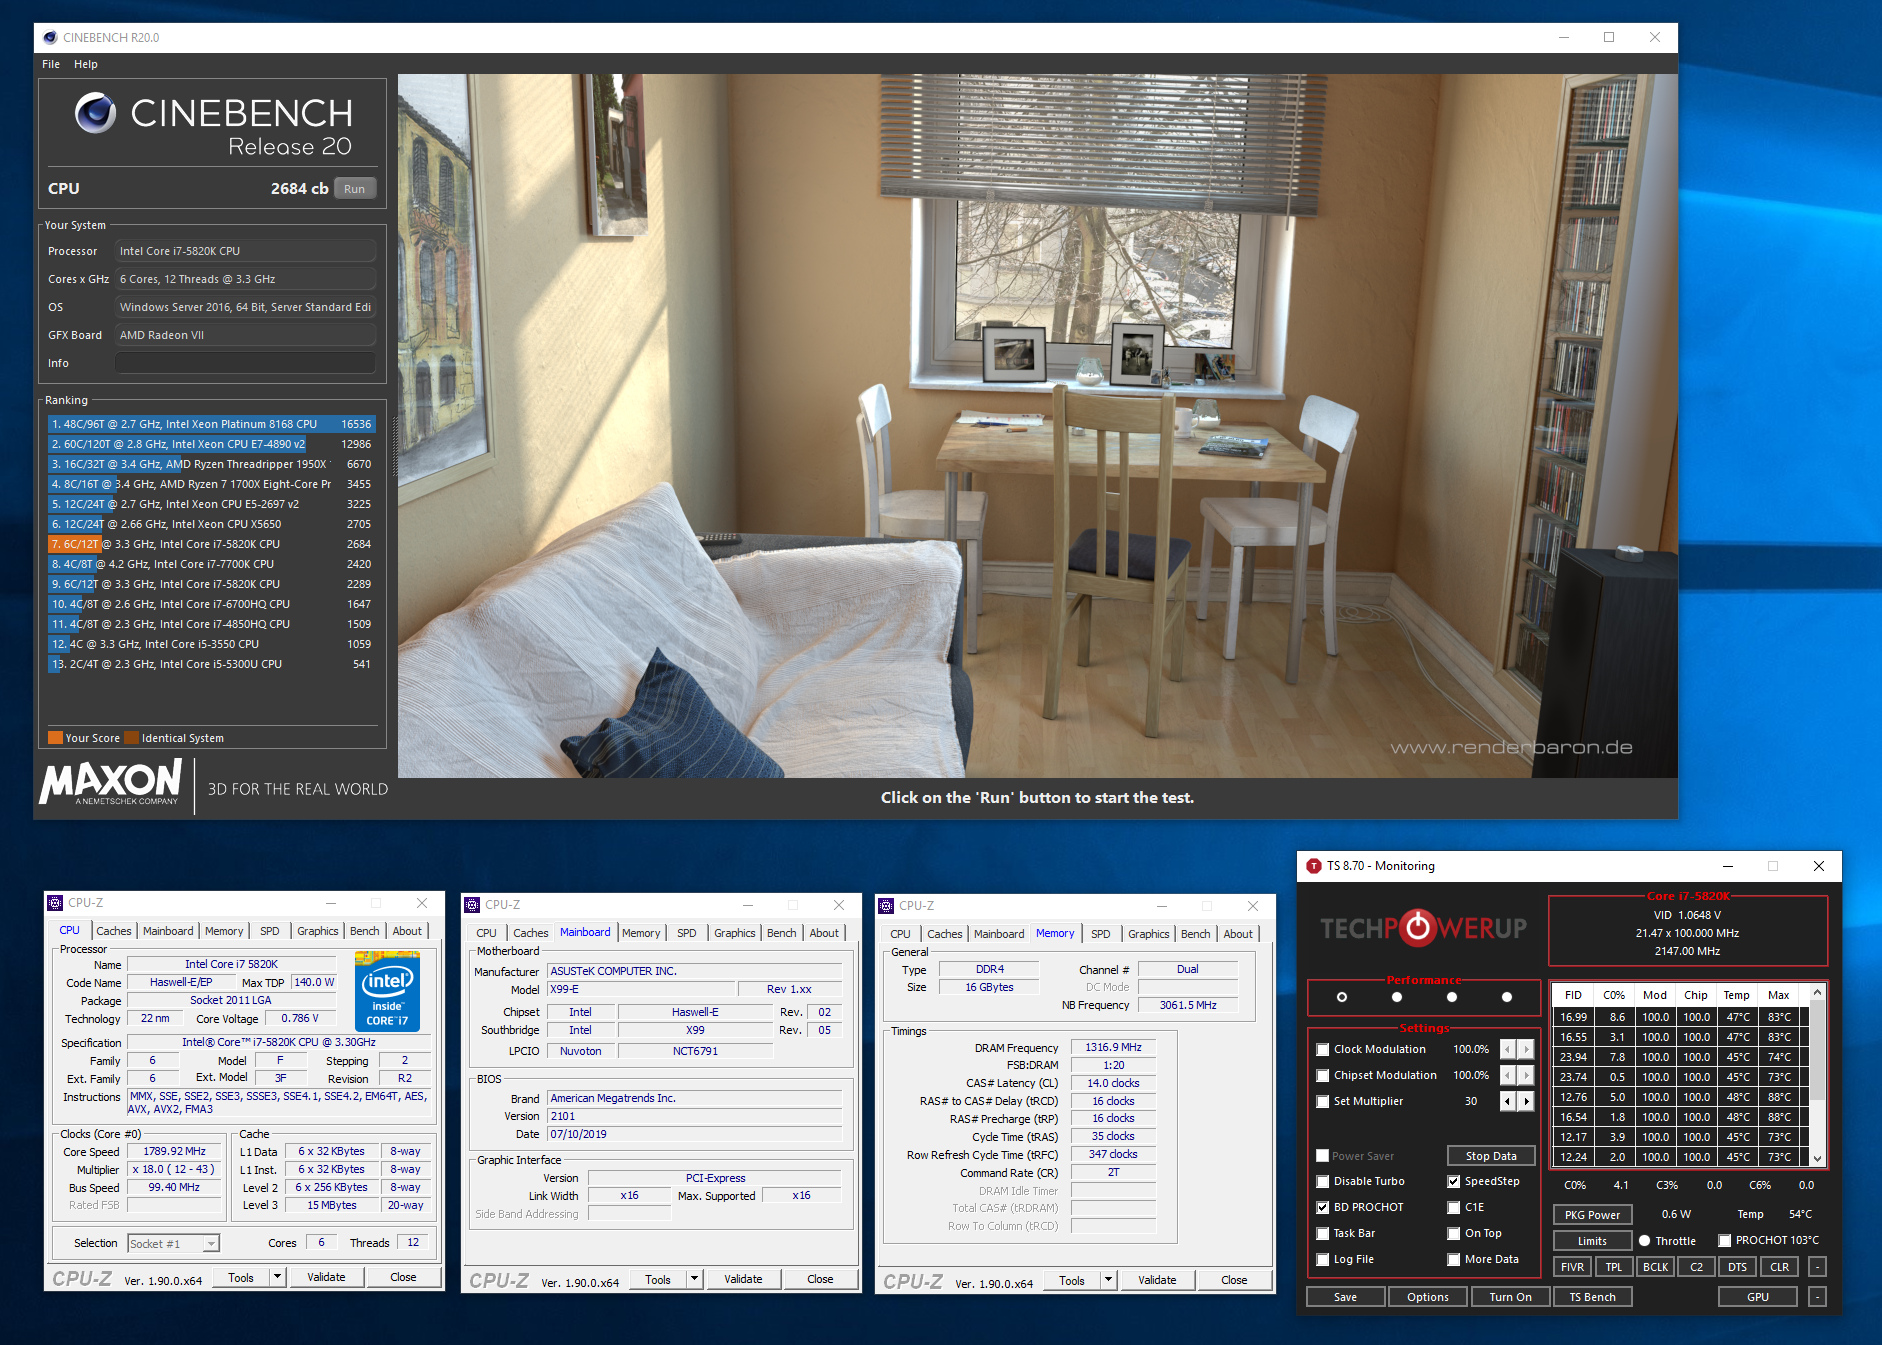Click the ThrottleStop icon in the TS 8.70 title bar
Image resolution: width=1882 pixels, height=1345 pixels.
(1313, 866)
